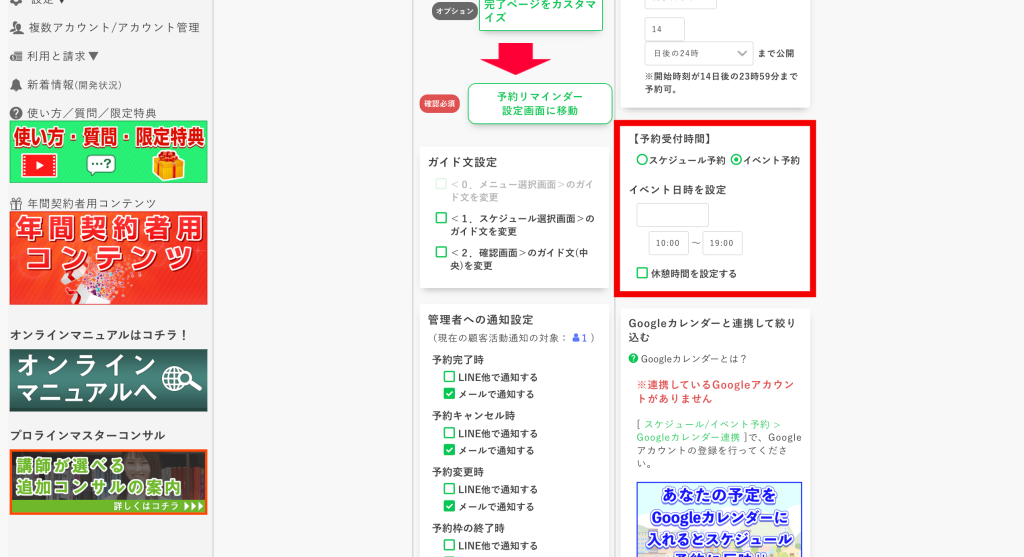Open the スケジュール/イベント予約 > Googleカレンダー連携 link
Viewport: 1024px width, 557px height.
pos(708,431)
